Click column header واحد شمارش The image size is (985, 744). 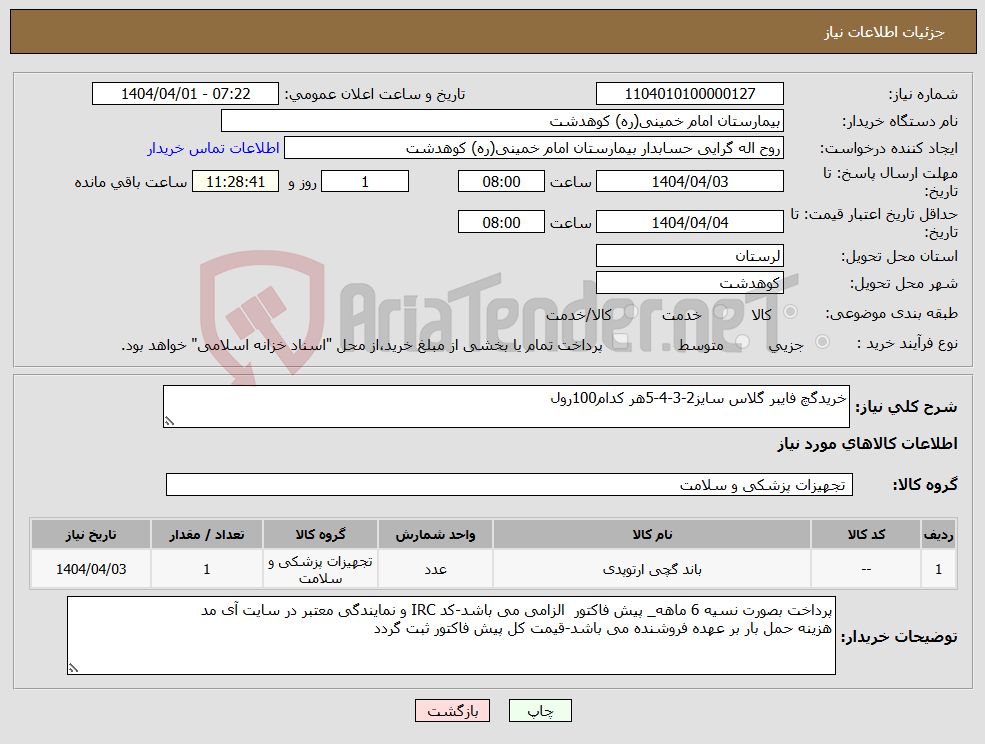tap(435, 535)
